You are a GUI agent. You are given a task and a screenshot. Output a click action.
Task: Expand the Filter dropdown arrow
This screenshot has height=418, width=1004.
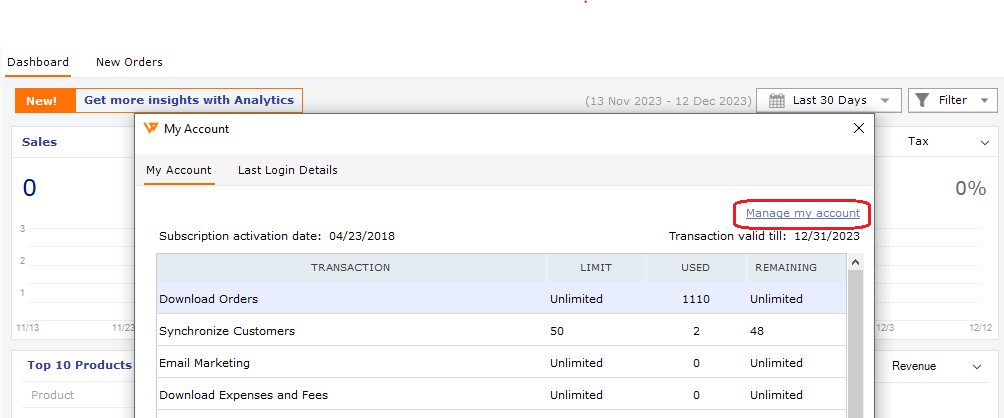984,100
